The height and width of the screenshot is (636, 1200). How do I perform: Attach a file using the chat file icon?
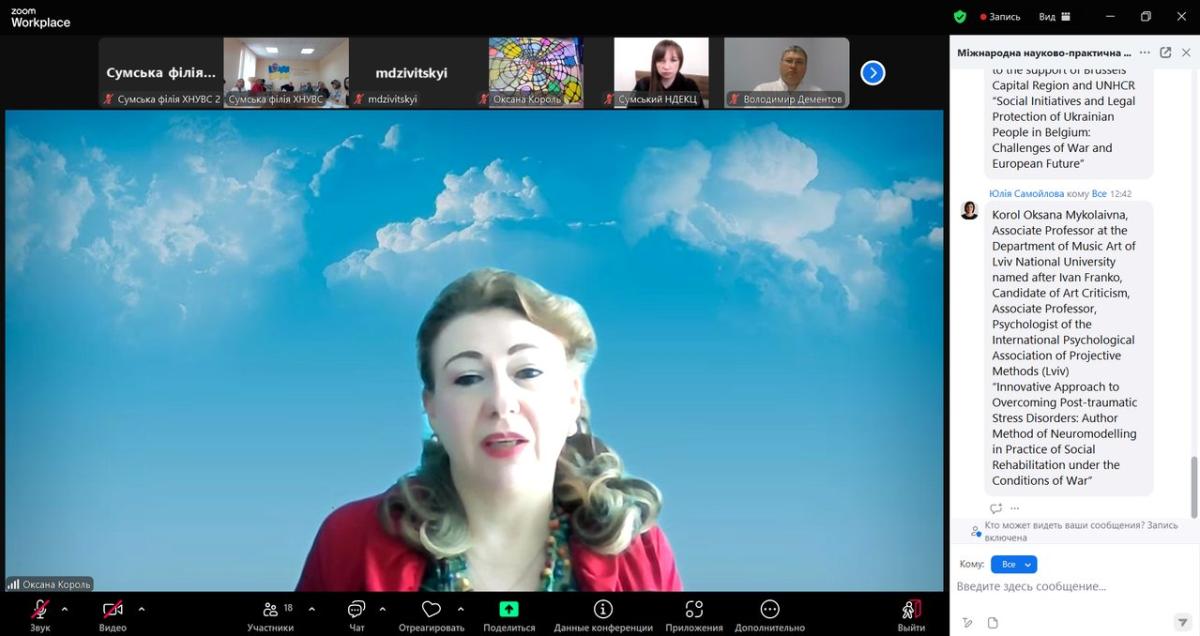993,622
